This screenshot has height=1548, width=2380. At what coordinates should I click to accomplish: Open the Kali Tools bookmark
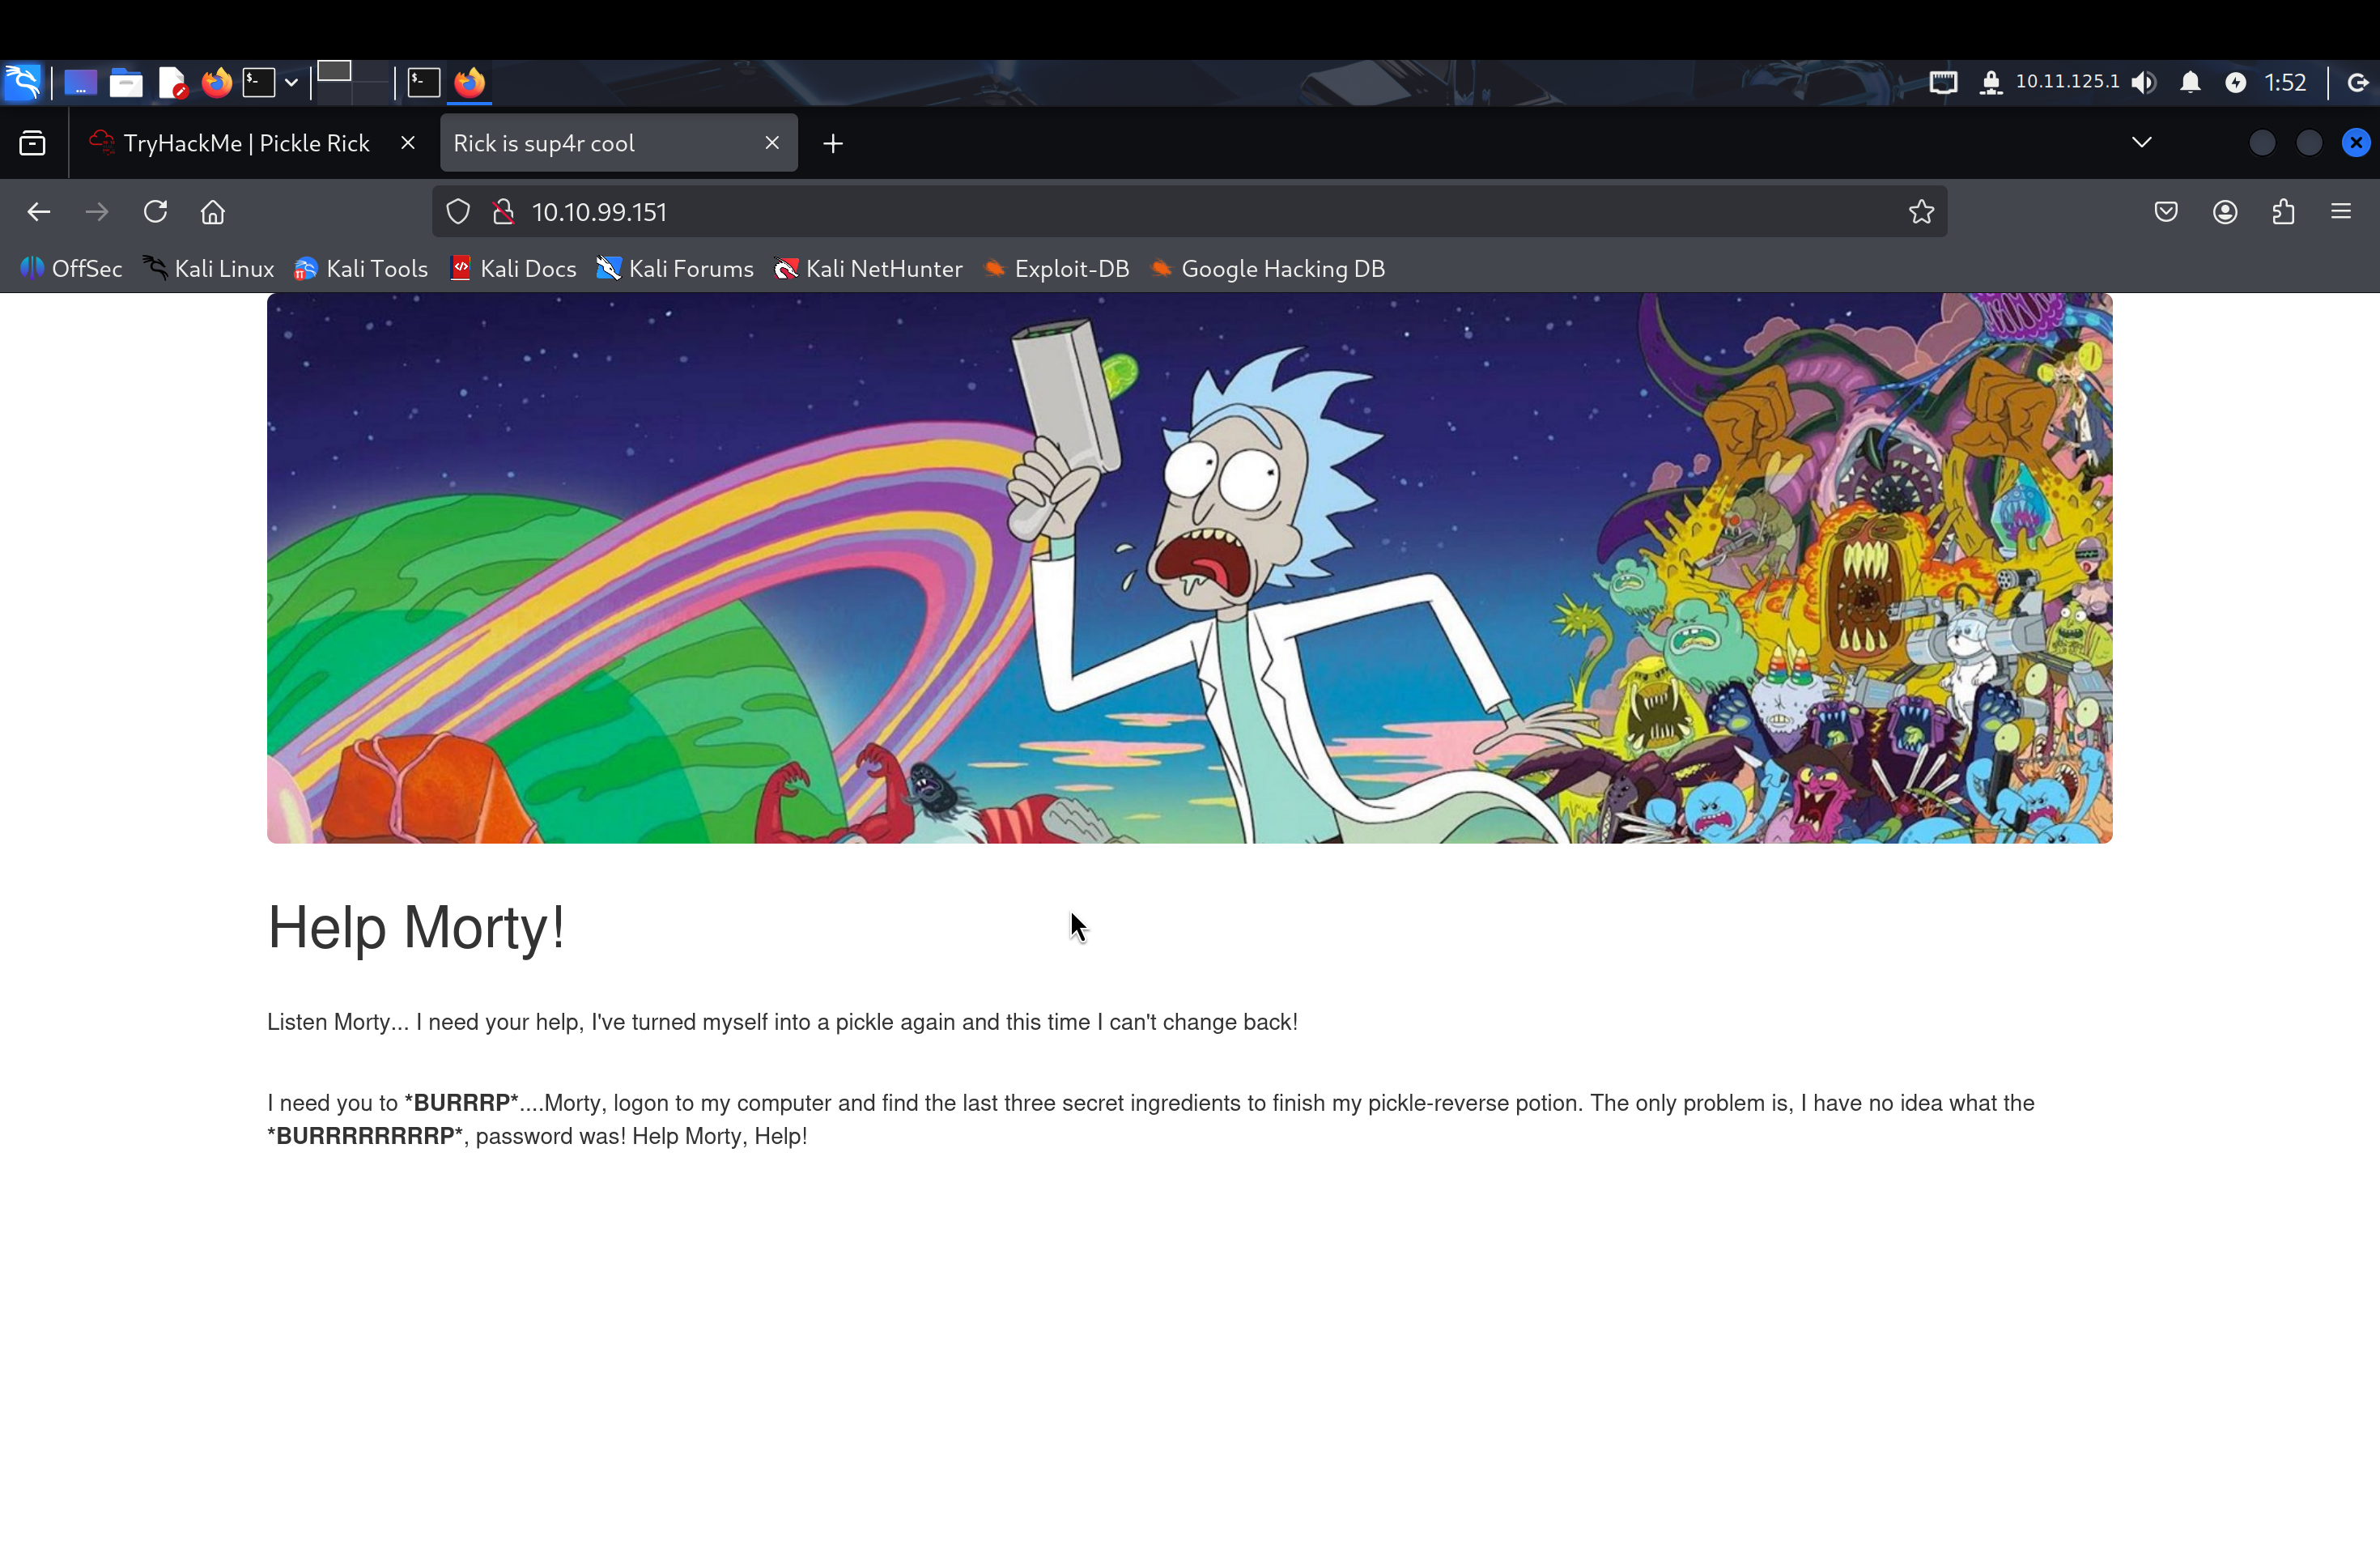coord(361,269)
